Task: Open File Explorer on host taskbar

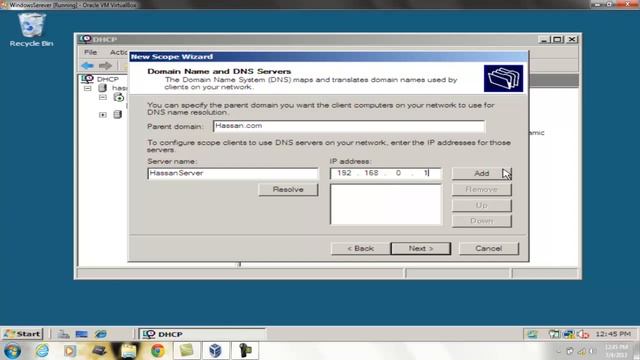Action: coord(128,351)
